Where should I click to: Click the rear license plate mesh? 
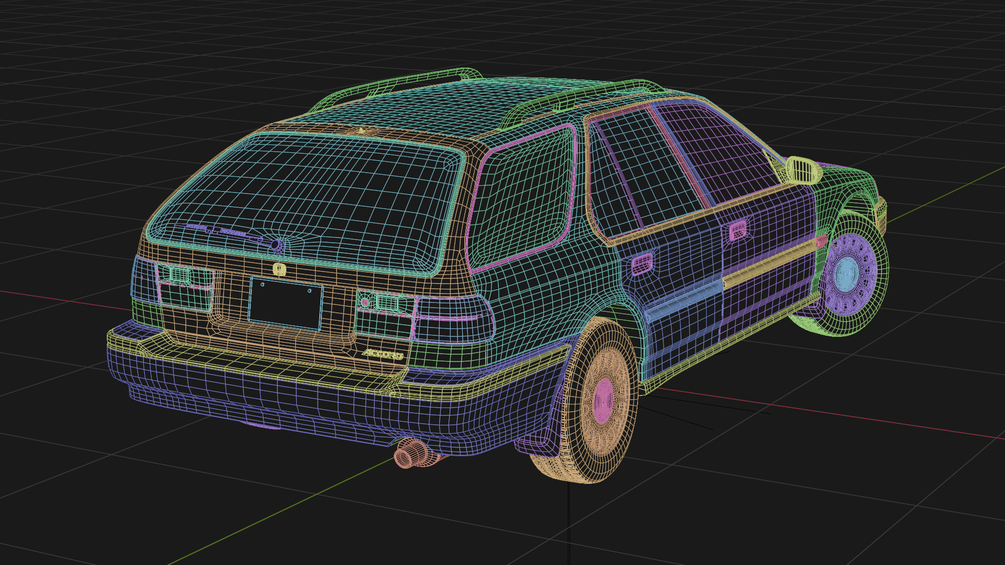(285, 304)
